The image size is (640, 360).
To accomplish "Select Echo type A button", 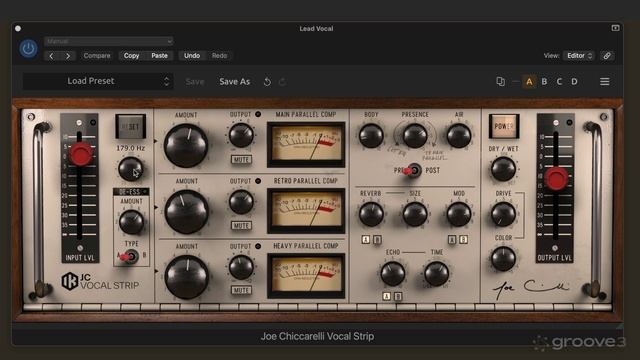I will point(387,296).
